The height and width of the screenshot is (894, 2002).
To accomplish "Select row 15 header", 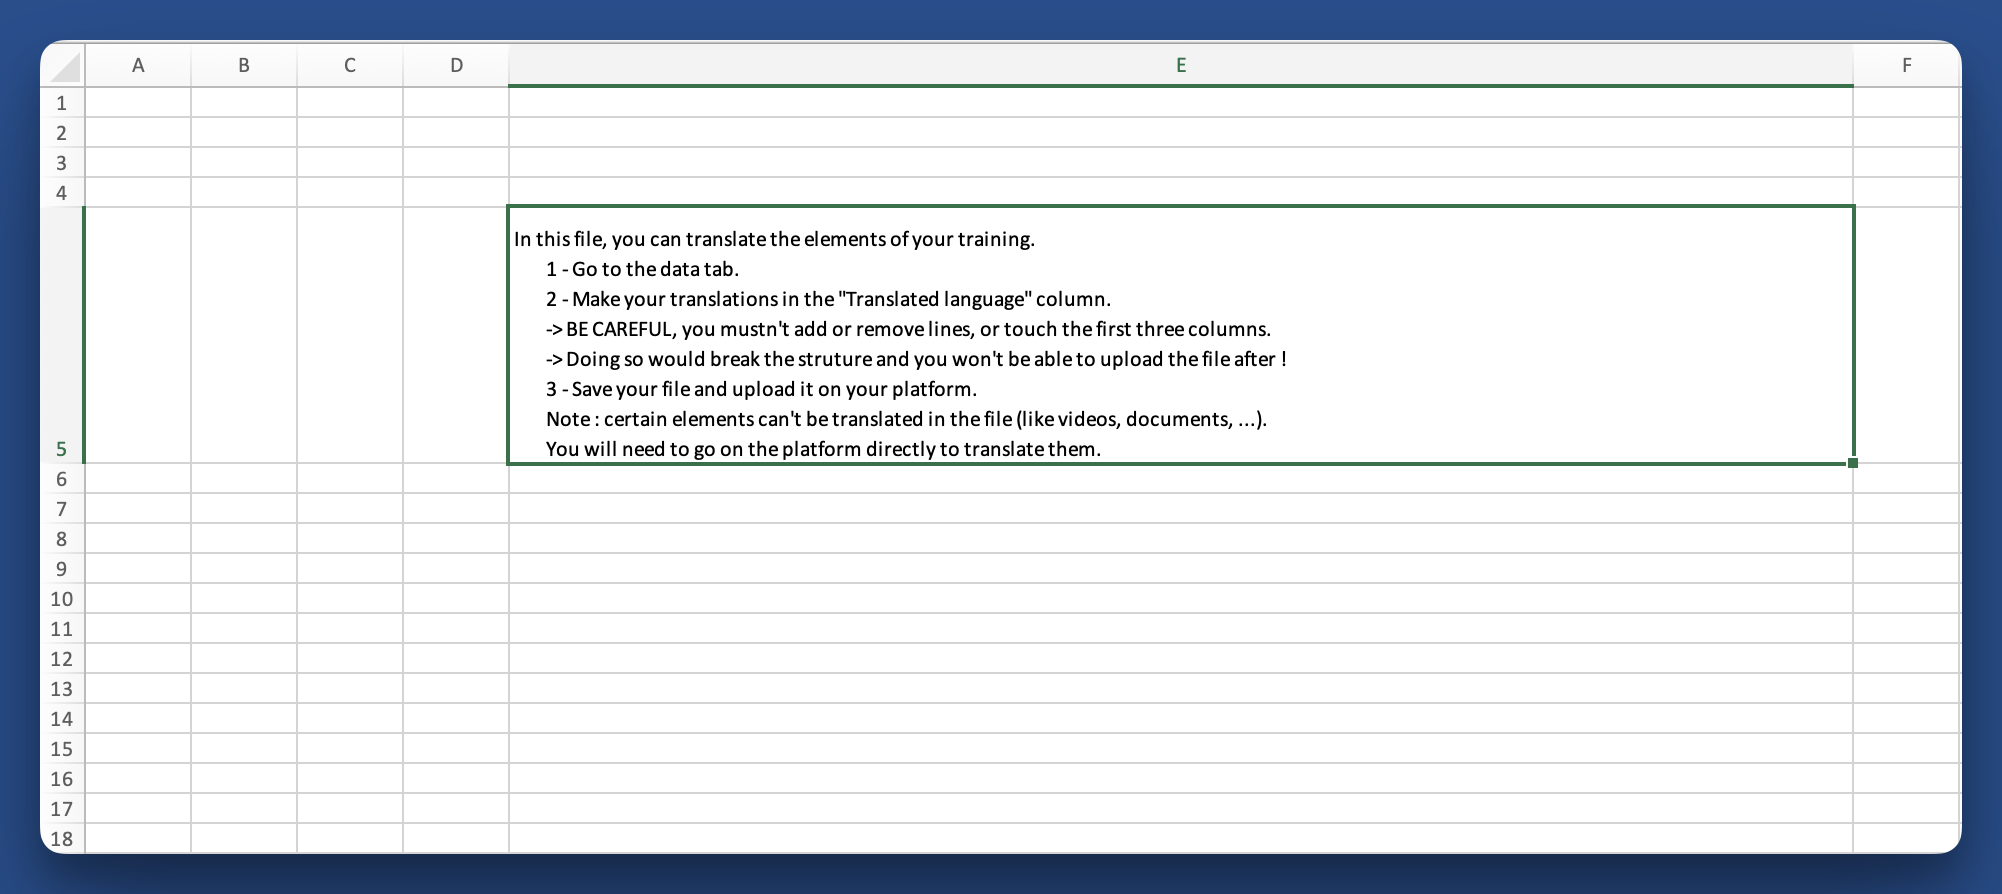I will [62, 749].
